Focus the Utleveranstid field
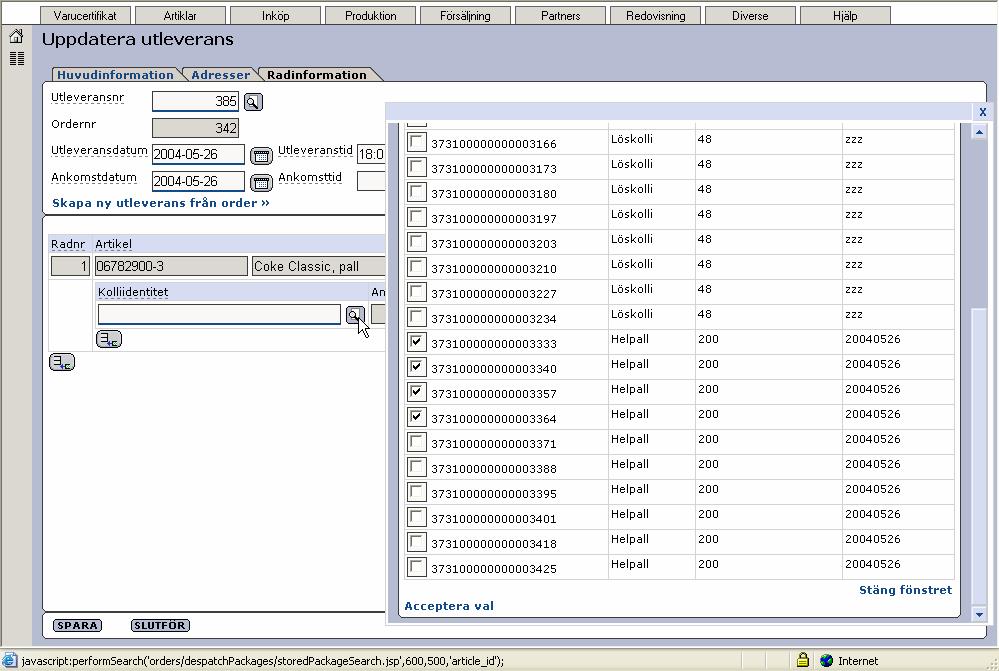This screenshot has height=671, width=999. pyautogui.click(x=371, y=154)
